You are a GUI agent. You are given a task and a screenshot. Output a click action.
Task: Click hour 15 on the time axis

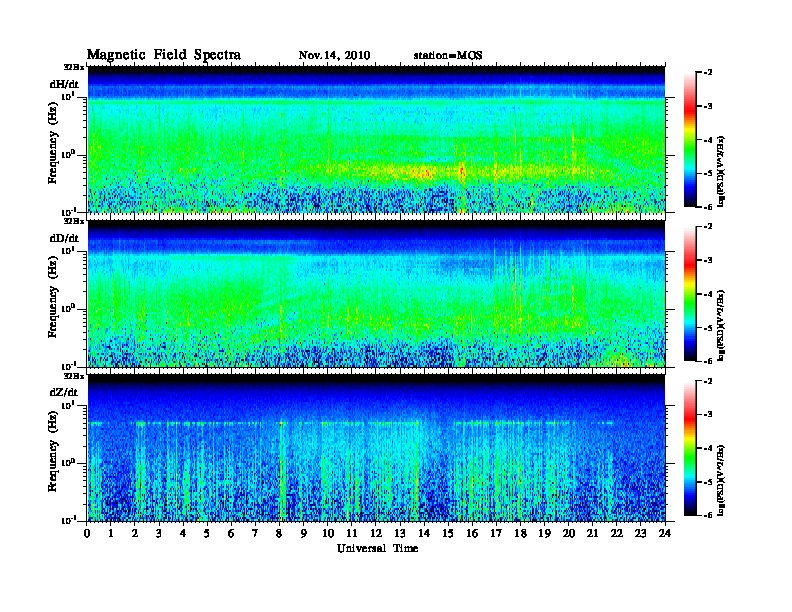(x=448, y=534)
